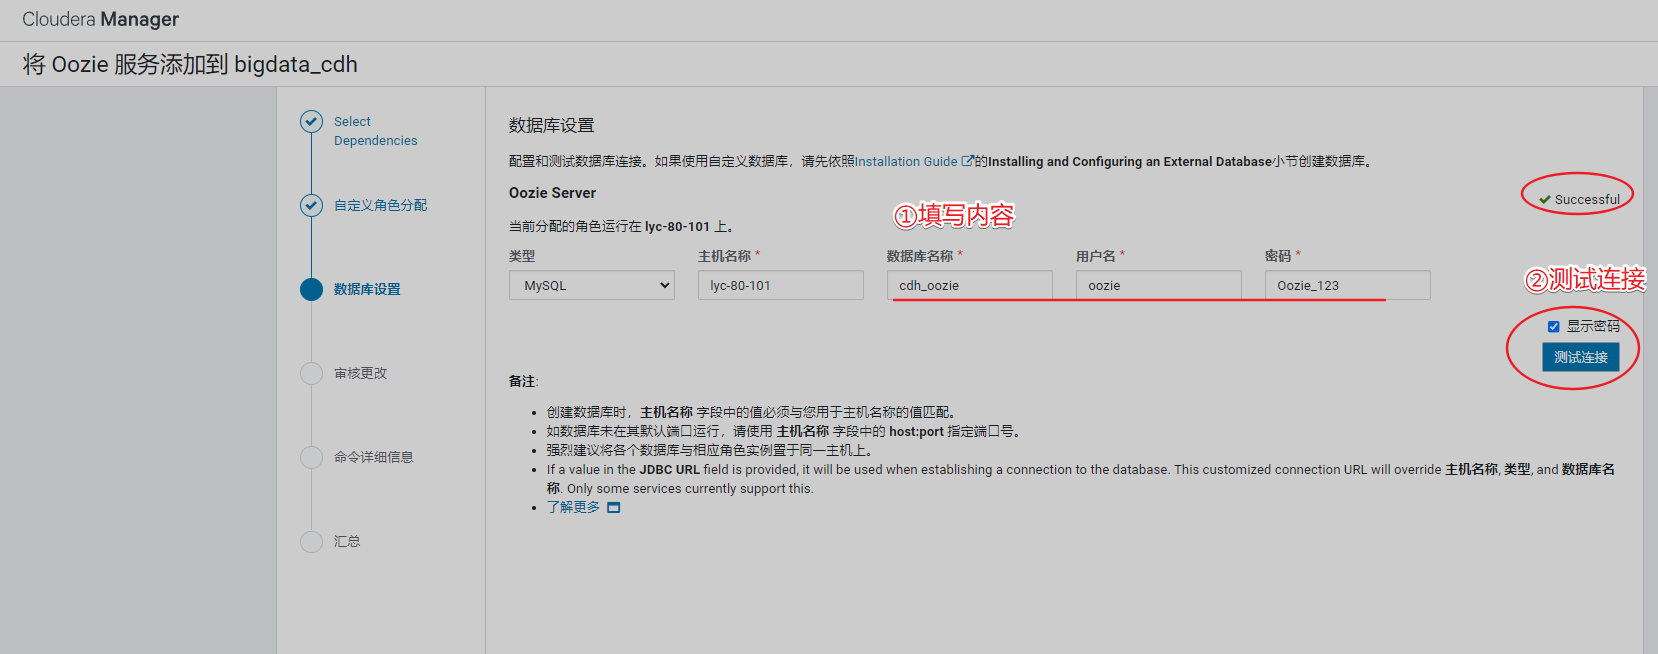Select the 审核更改 step label
Viewport: 1658px width, 654px height.
tap(360, 373)
